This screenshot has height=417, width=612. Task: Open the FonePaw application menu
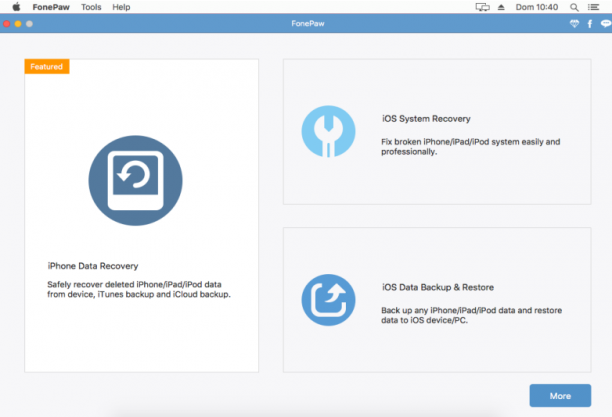[x=51, y=7]
